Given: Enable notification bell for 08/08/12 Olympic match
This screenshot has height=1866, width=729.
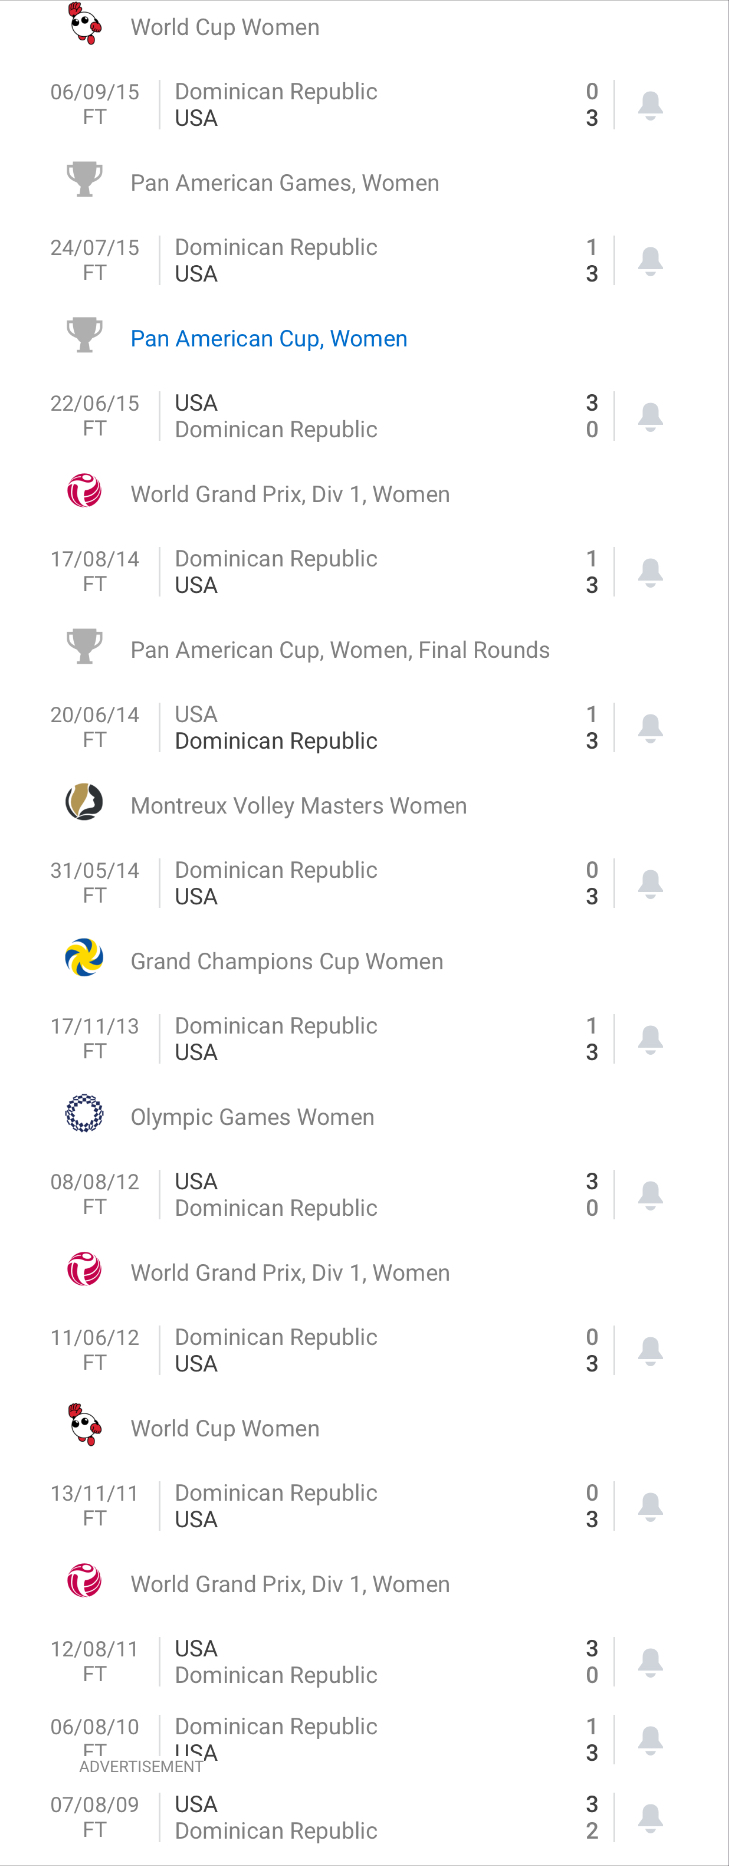Looking at the screenshot, I should pyautogui.click(x=650, y=1195).
